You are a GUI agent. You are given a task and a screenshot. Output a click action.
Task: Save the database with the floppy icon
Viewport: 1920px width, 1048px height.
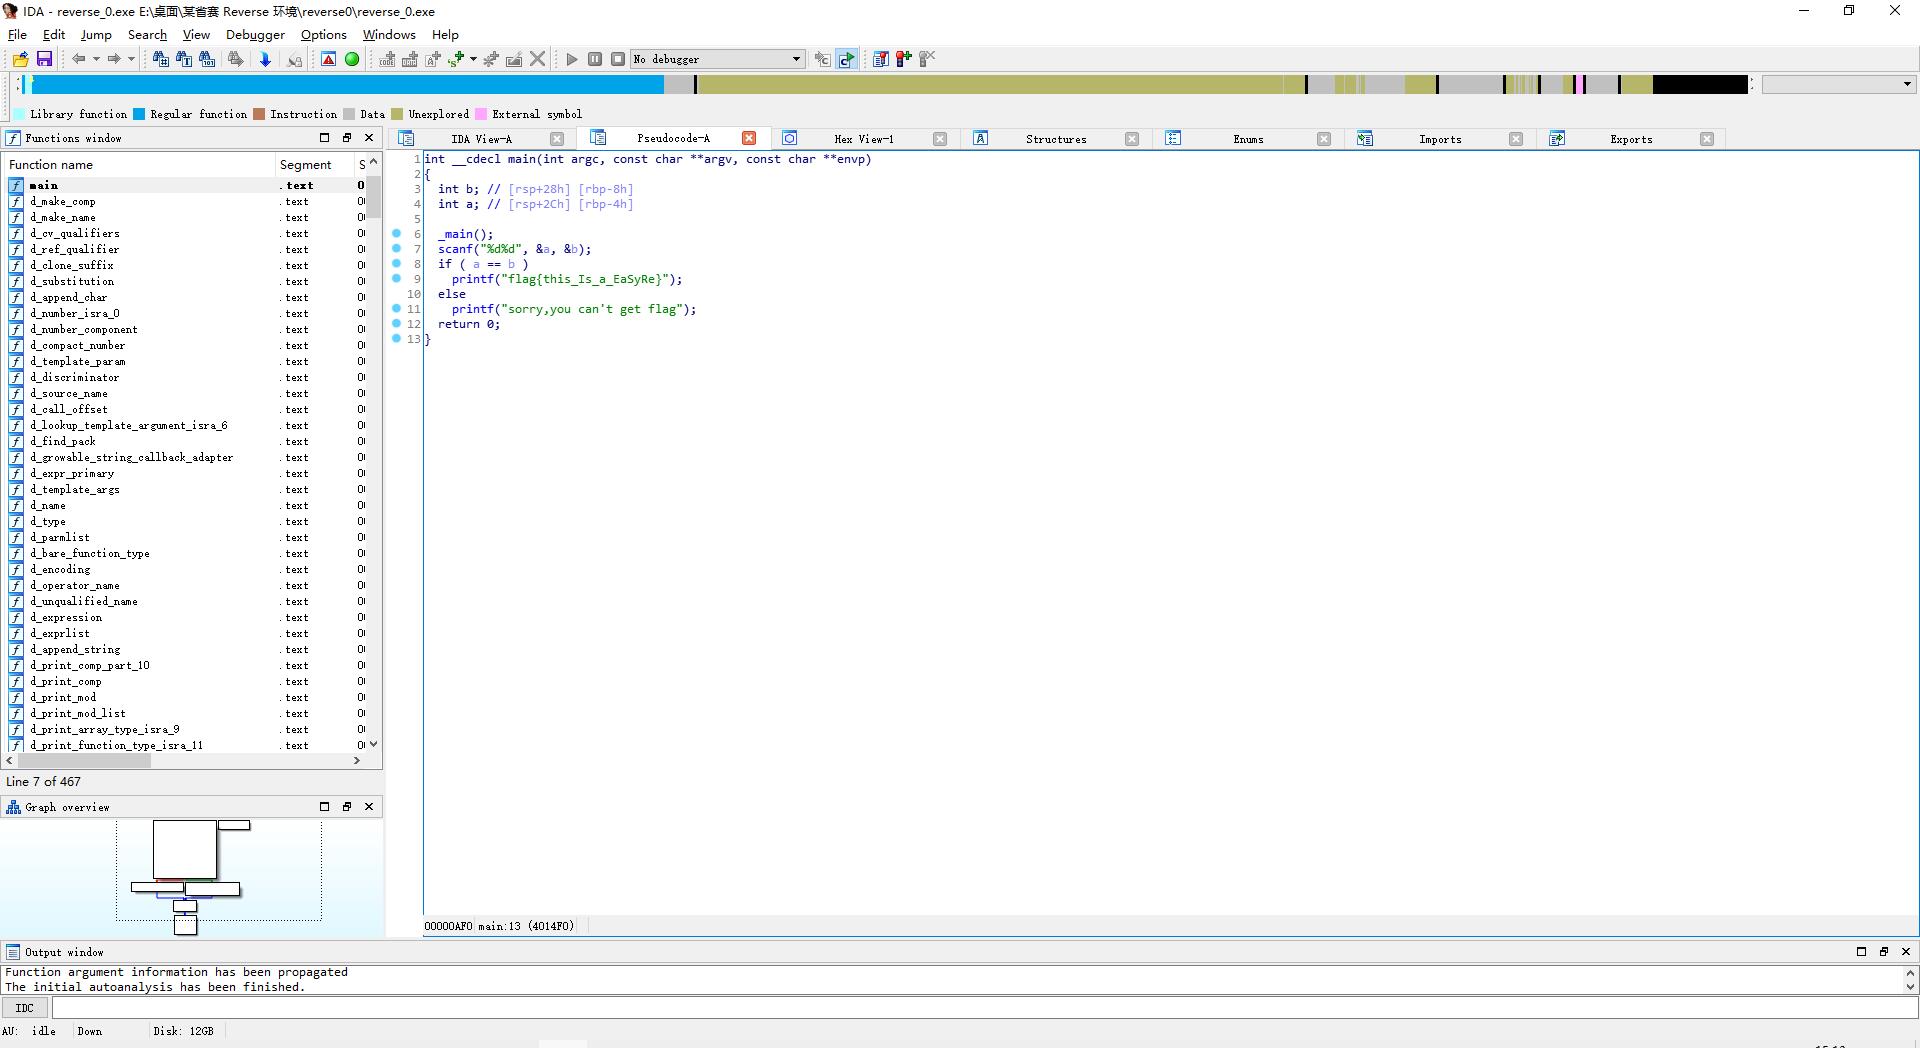(44, 59)
